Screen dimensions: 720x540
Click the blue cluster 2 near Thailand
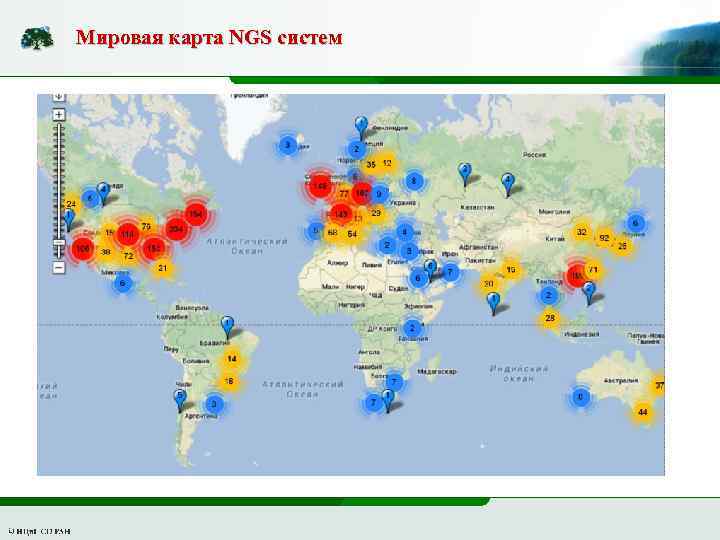pos(548,296)
